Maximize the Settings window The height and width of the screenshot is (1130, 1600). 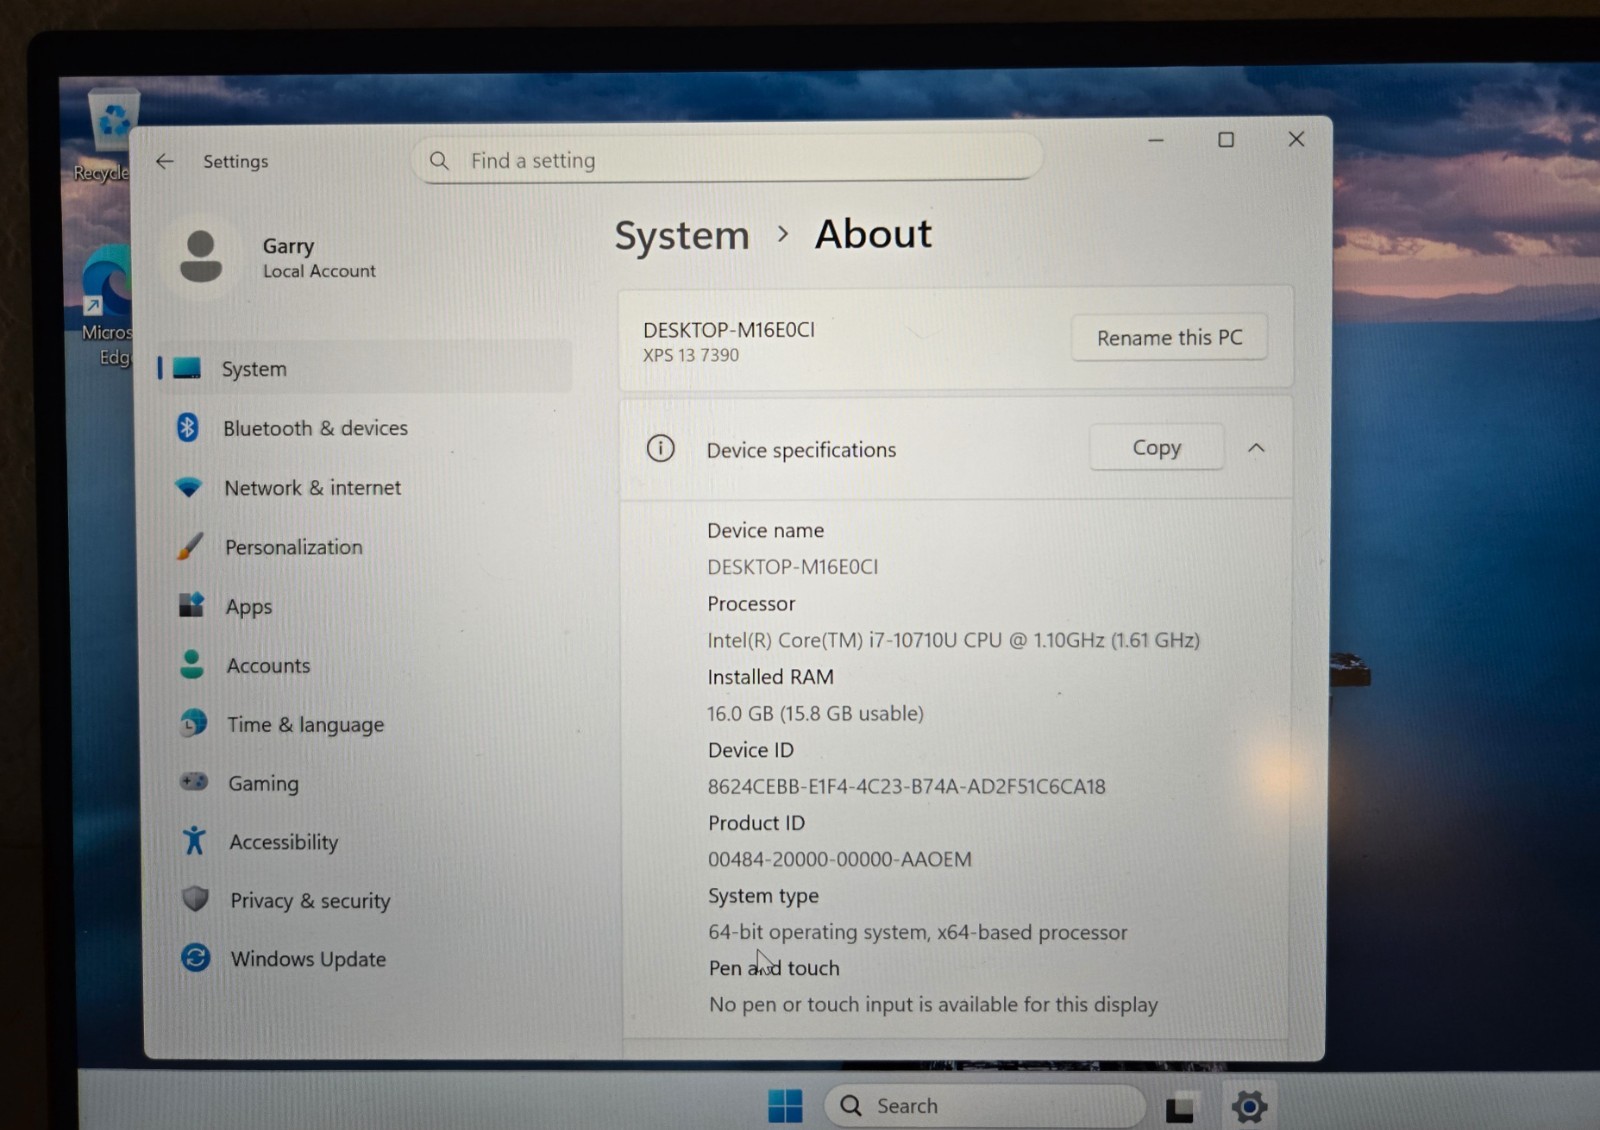1226,140
